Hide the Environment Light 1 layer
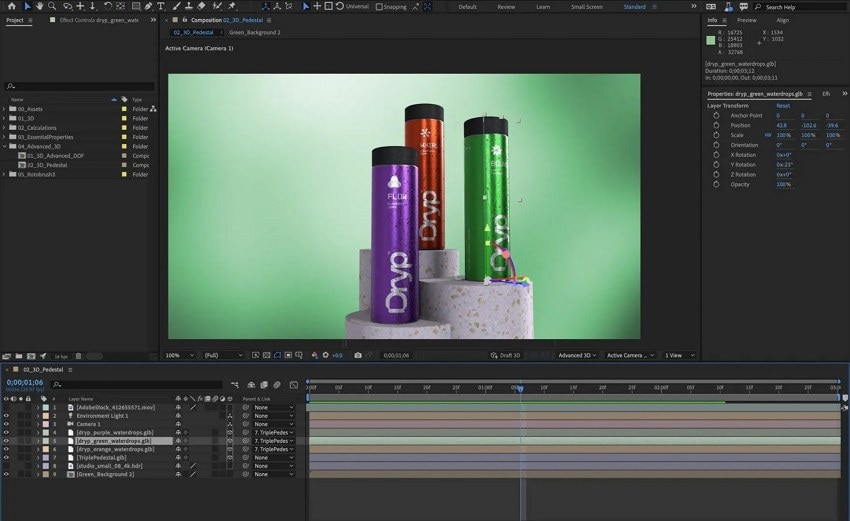The image size is (850, 521). coord(6,416)
